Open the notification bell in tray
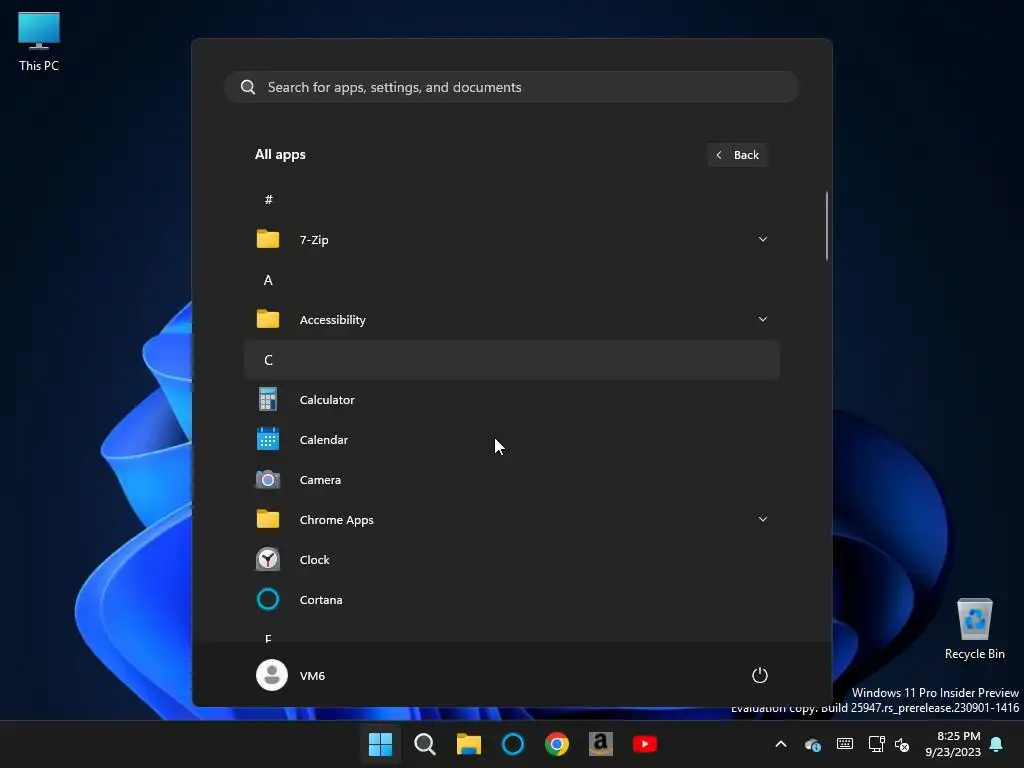Image resolution: width=1024 pixels, height=768 pixels. tap(997, 744)
